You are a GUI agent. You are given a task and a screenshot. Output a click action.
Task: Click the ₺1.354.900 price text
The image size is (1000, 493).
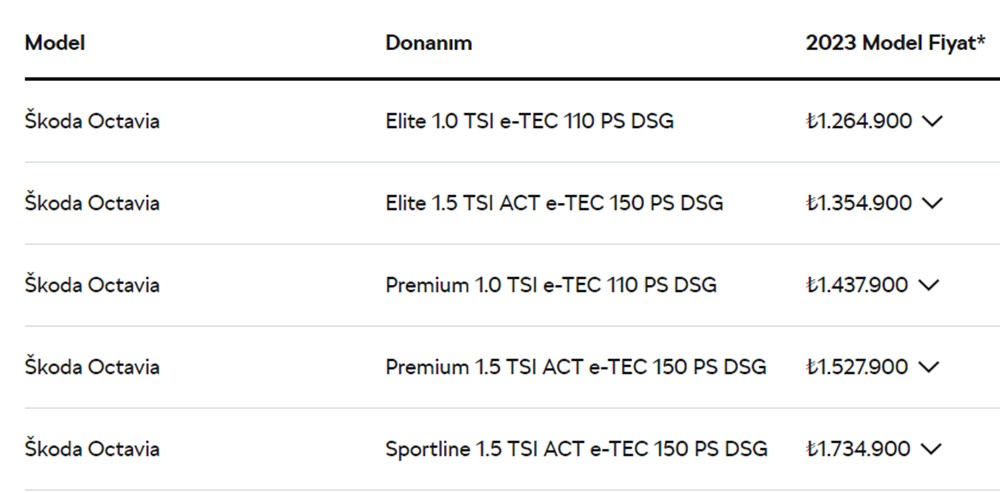click(859, 203)
